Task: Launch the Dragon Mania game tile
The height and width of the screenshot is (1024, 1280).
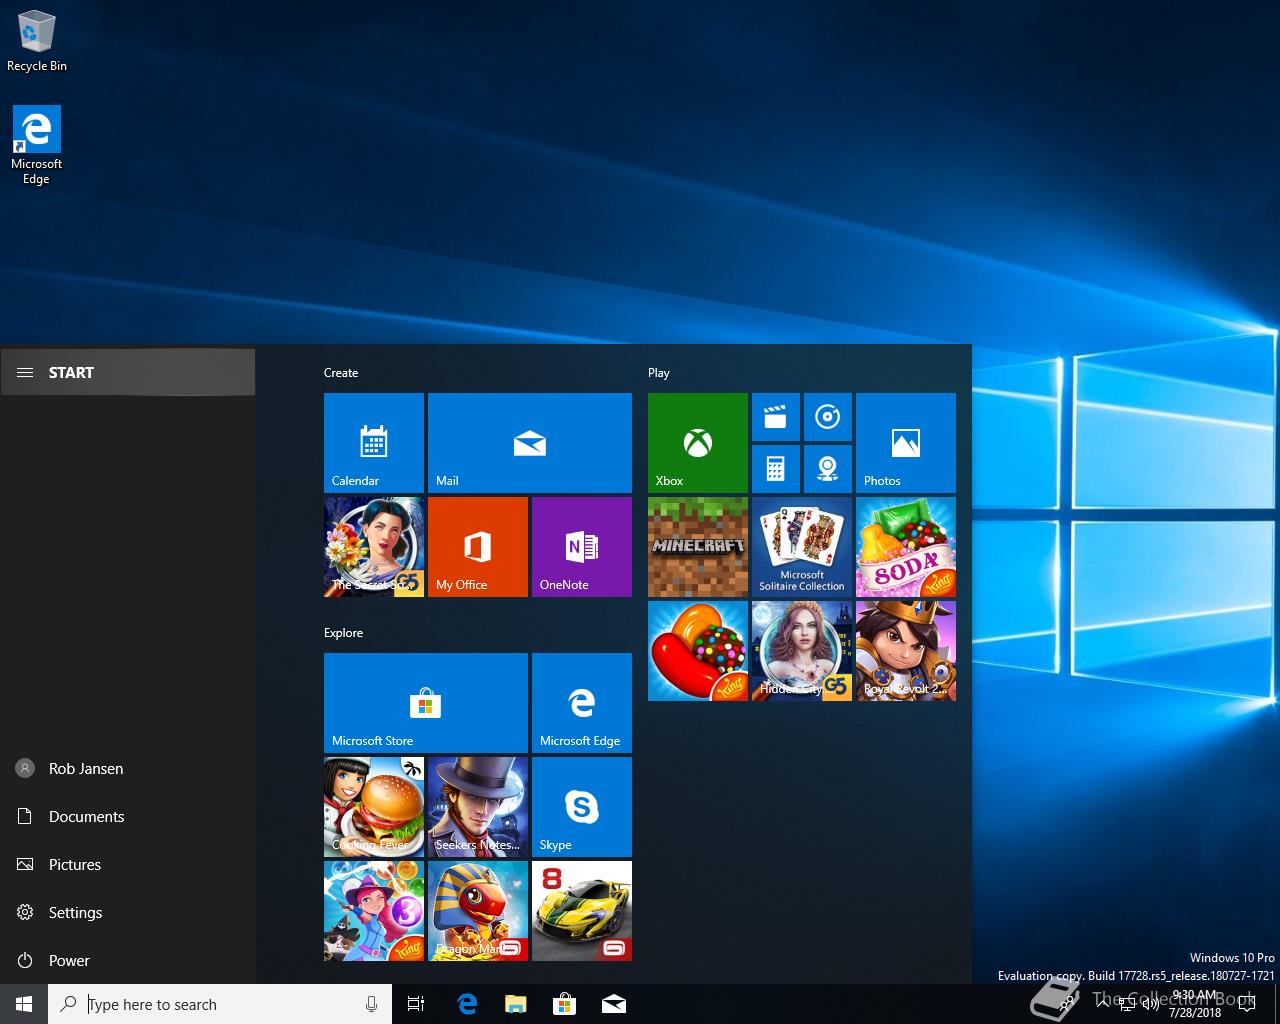Action: click(x=478, y=911)
